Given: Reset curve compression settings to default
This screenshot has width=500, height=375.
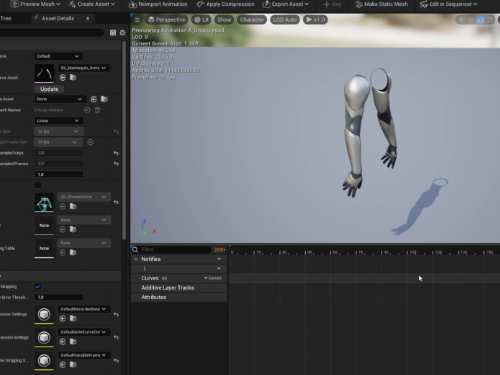Looking at the screenshot, I should (x=116, y=338).
